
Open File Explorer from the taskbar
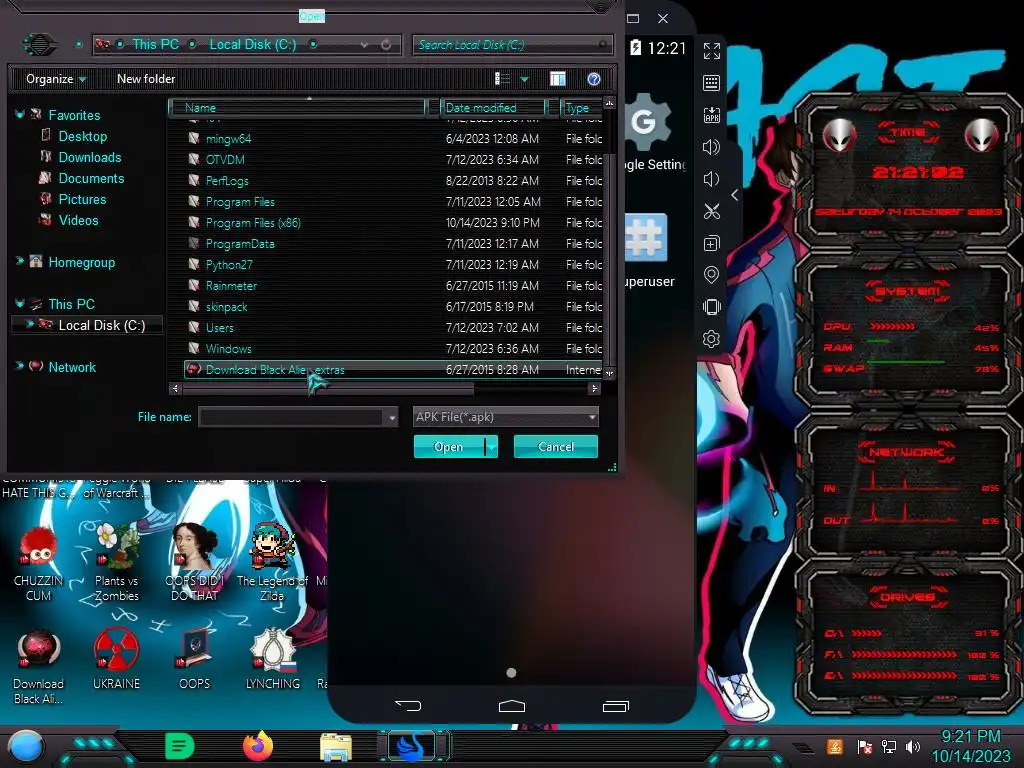(336, 747)
